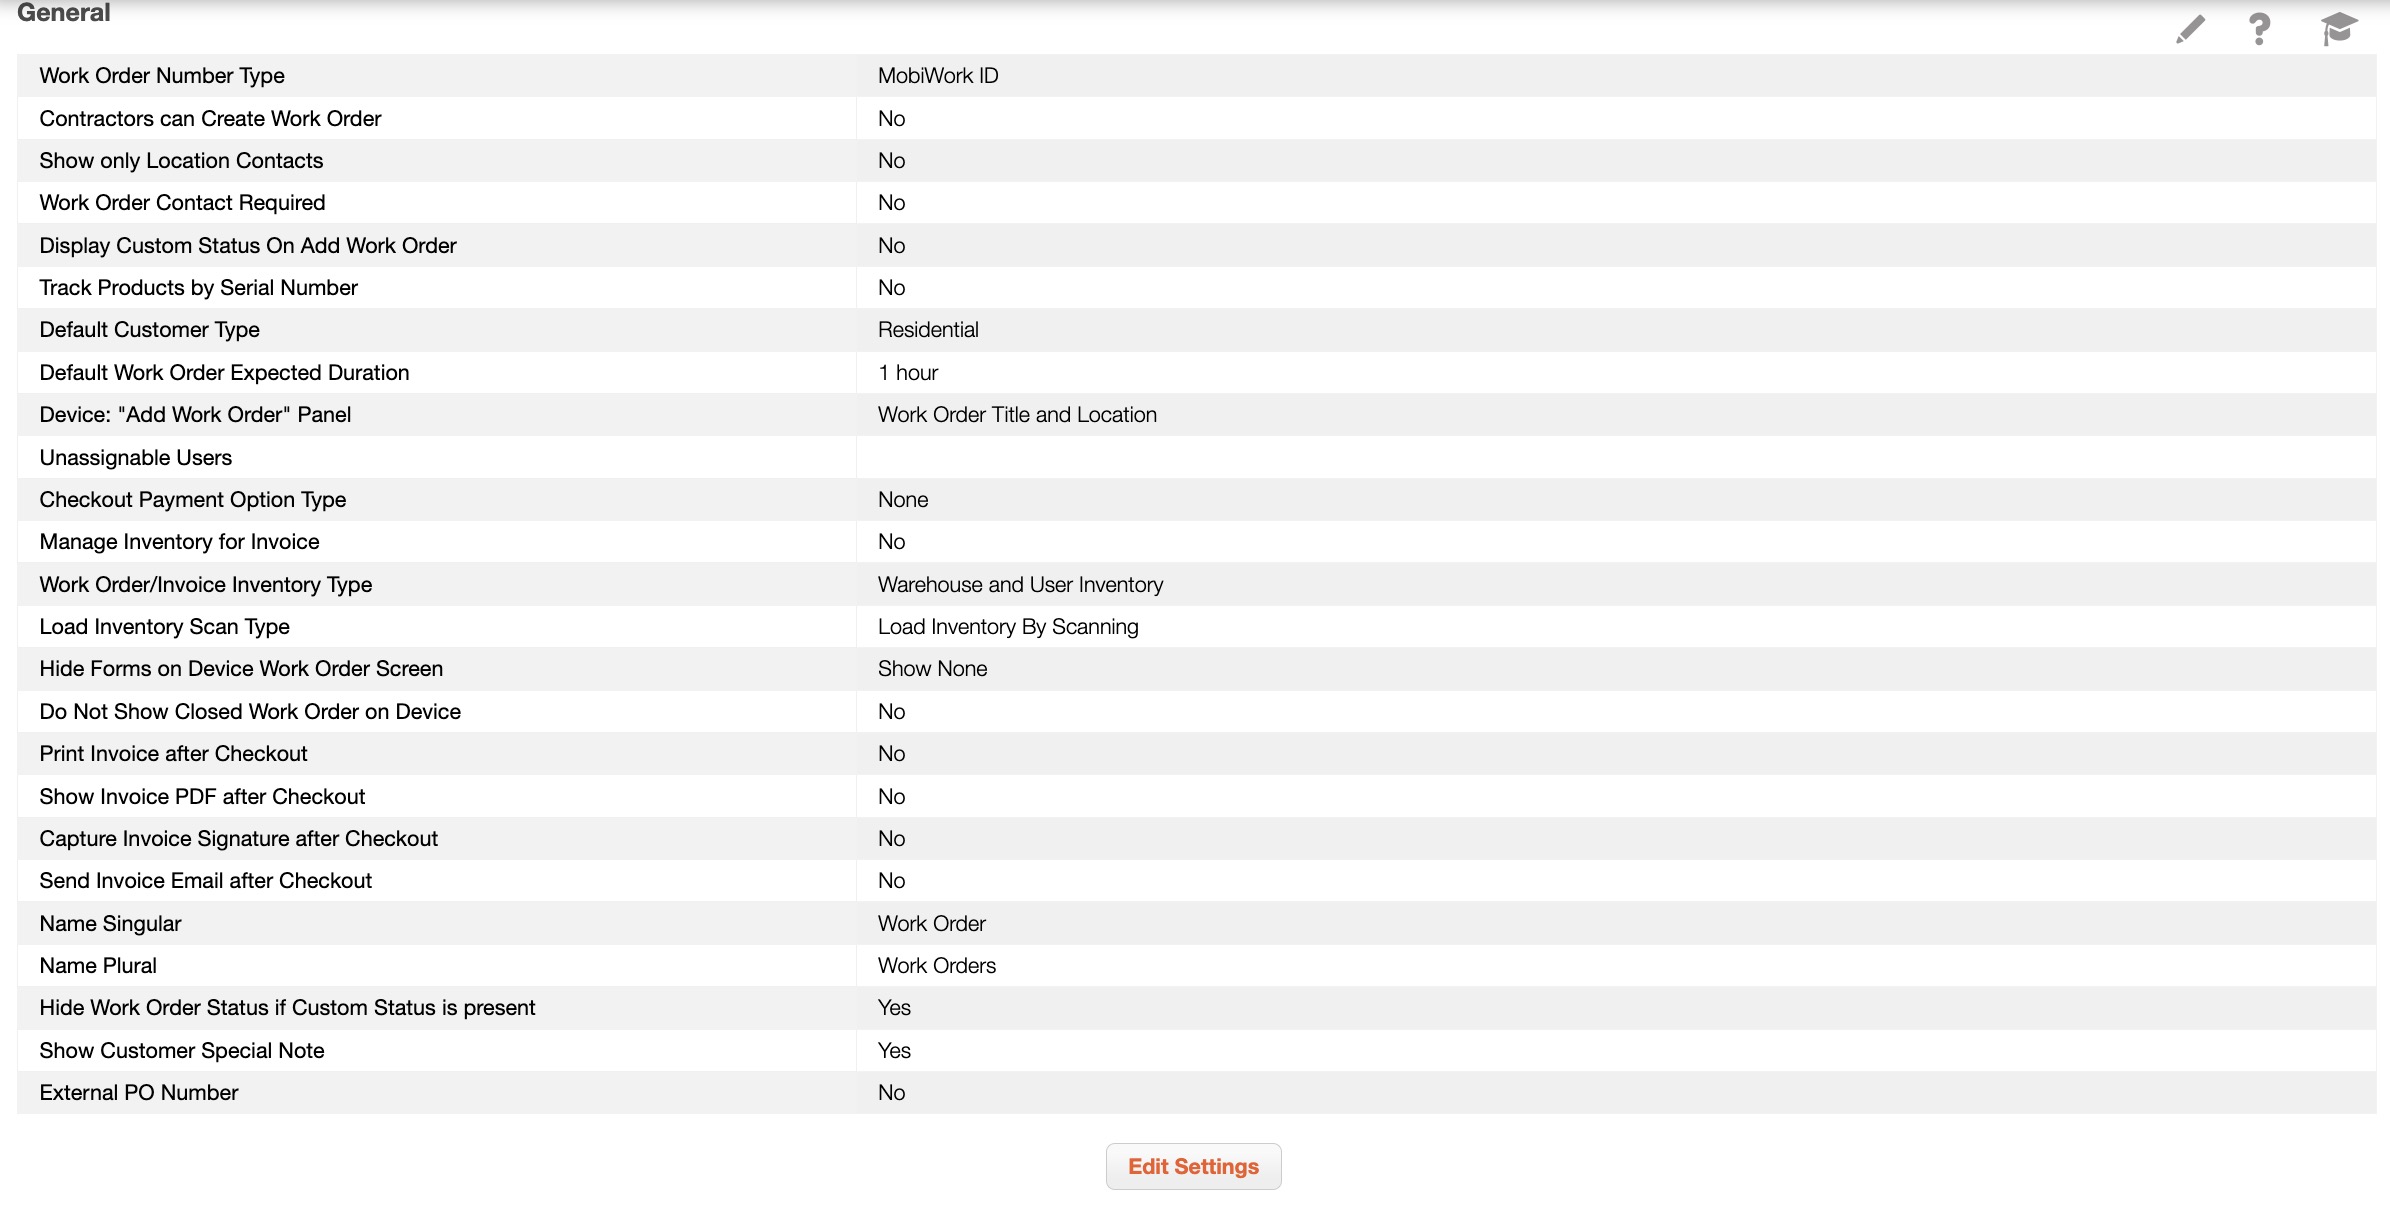Select the Unassignable Users row
Image resolution: width=2390 pixels, height=1206 pixels.
136,458
